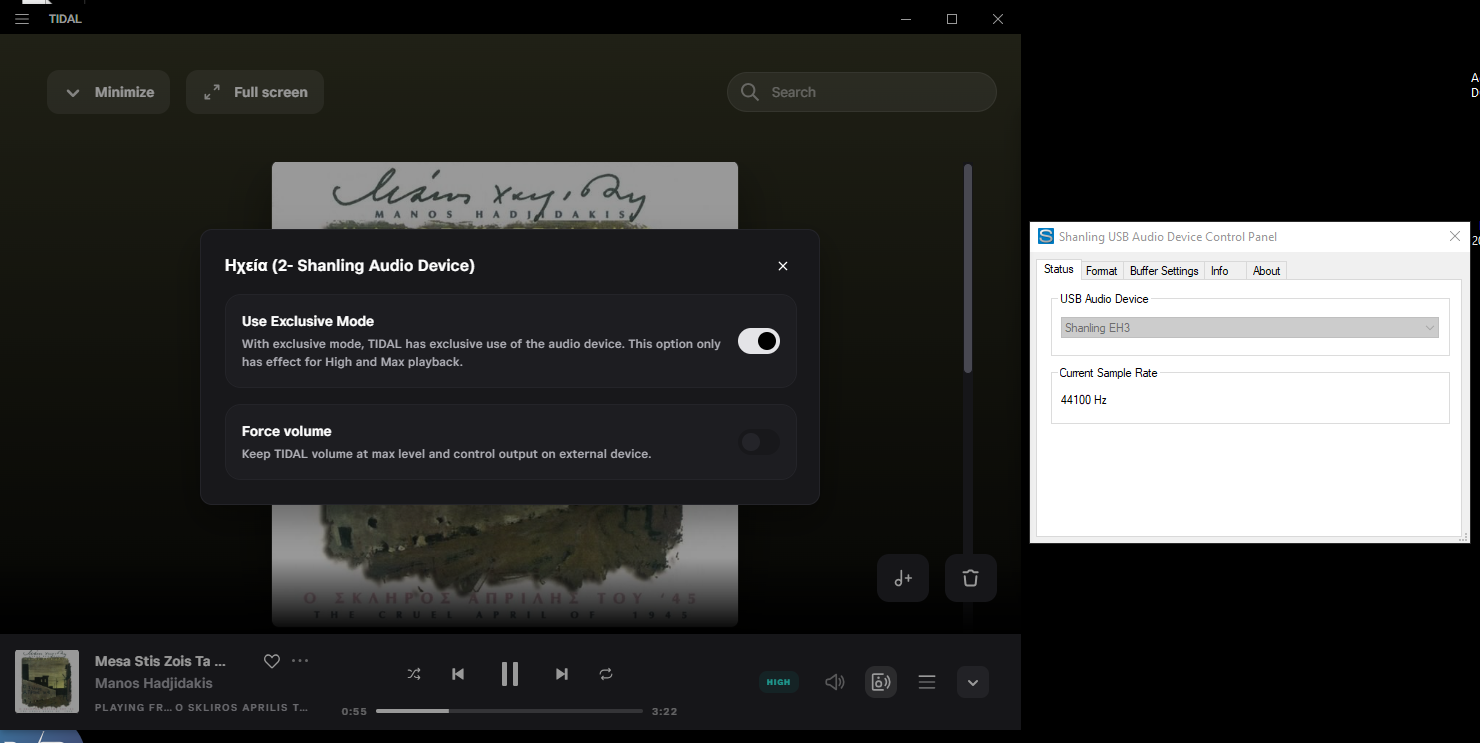Delete item using trash icon
The height and width of the screenshot is (743, 1480).
click(x=970, y=578)
